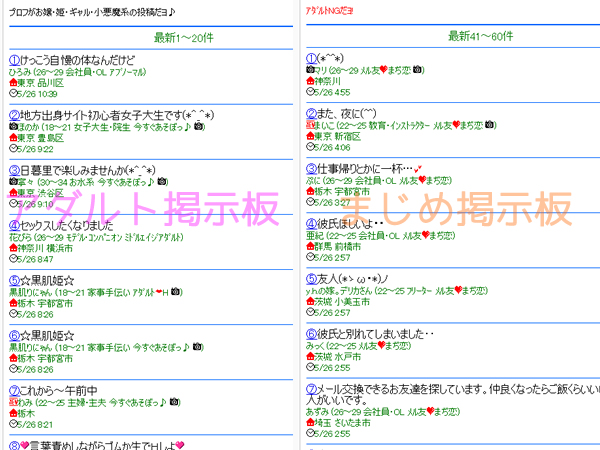Open the これから〜午前中 post

[x=60, y=390]
